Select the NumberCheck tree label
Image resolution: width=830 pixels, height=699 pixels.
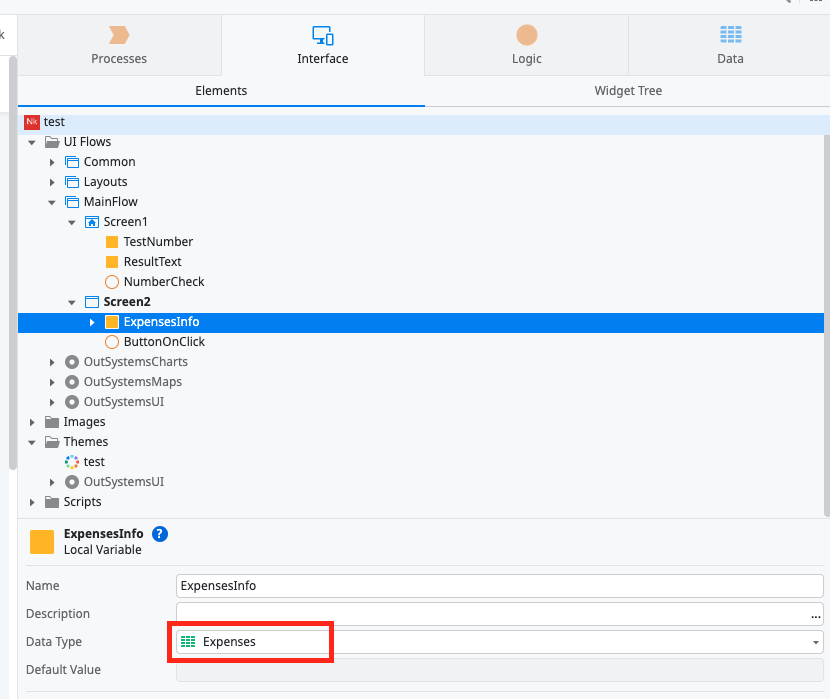[164, 282]
